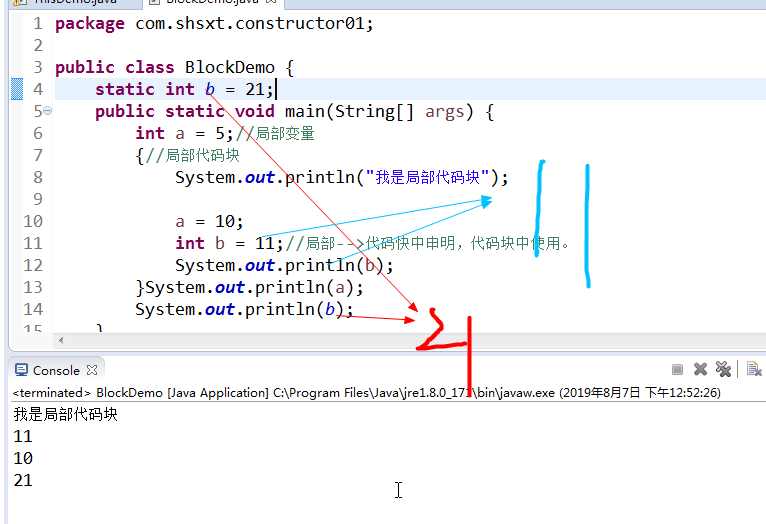Click the 'main' method name
Screen dimensions: 766x524
pos(304,111)
